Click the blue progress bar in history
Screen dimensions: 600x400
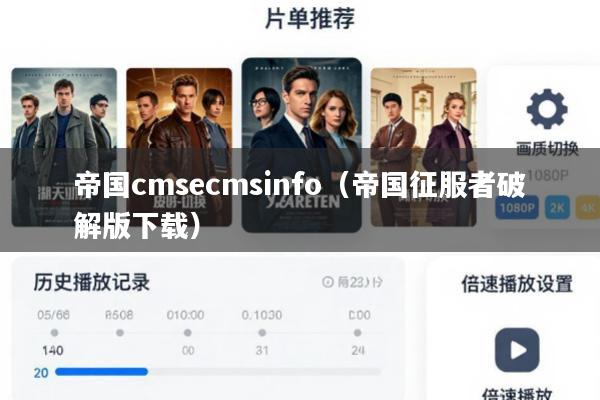[101, 371]
